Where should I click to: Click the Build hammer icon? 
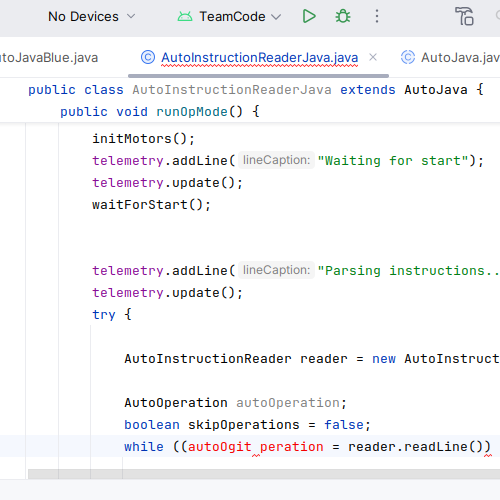[x=464, y=16]
